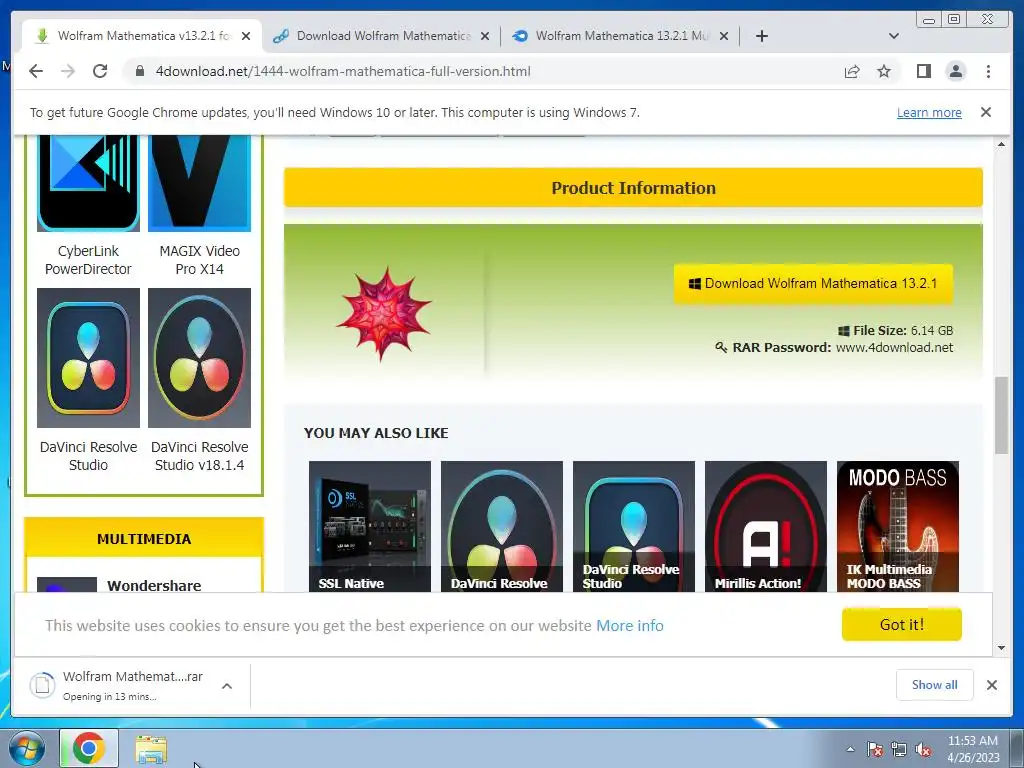
Task: Open DaVinci Resolve thumbnail in You May Also Like
Action: point(502,526)
